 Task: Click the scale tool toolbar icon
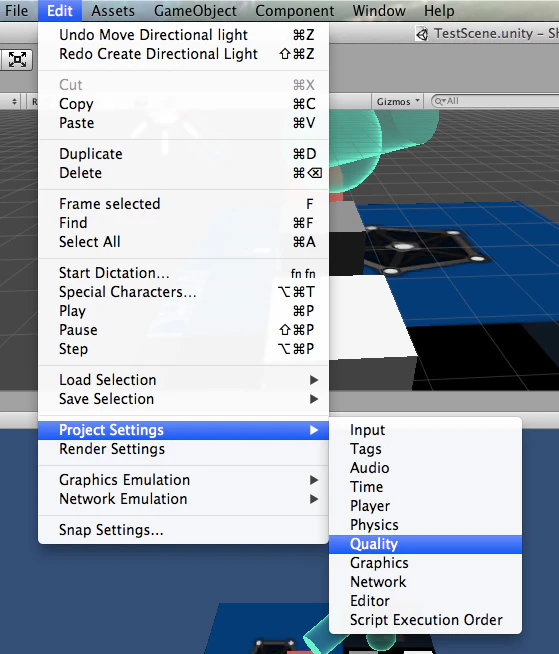(x=16, y=60)
